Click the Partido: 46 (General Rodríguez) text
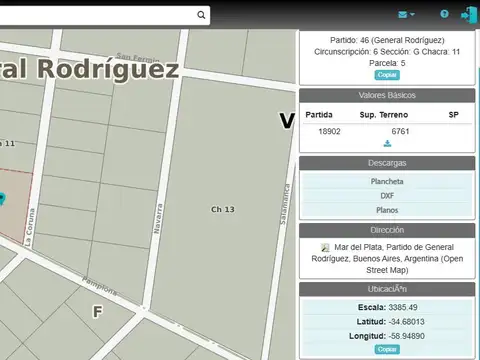 click(387, 40)
